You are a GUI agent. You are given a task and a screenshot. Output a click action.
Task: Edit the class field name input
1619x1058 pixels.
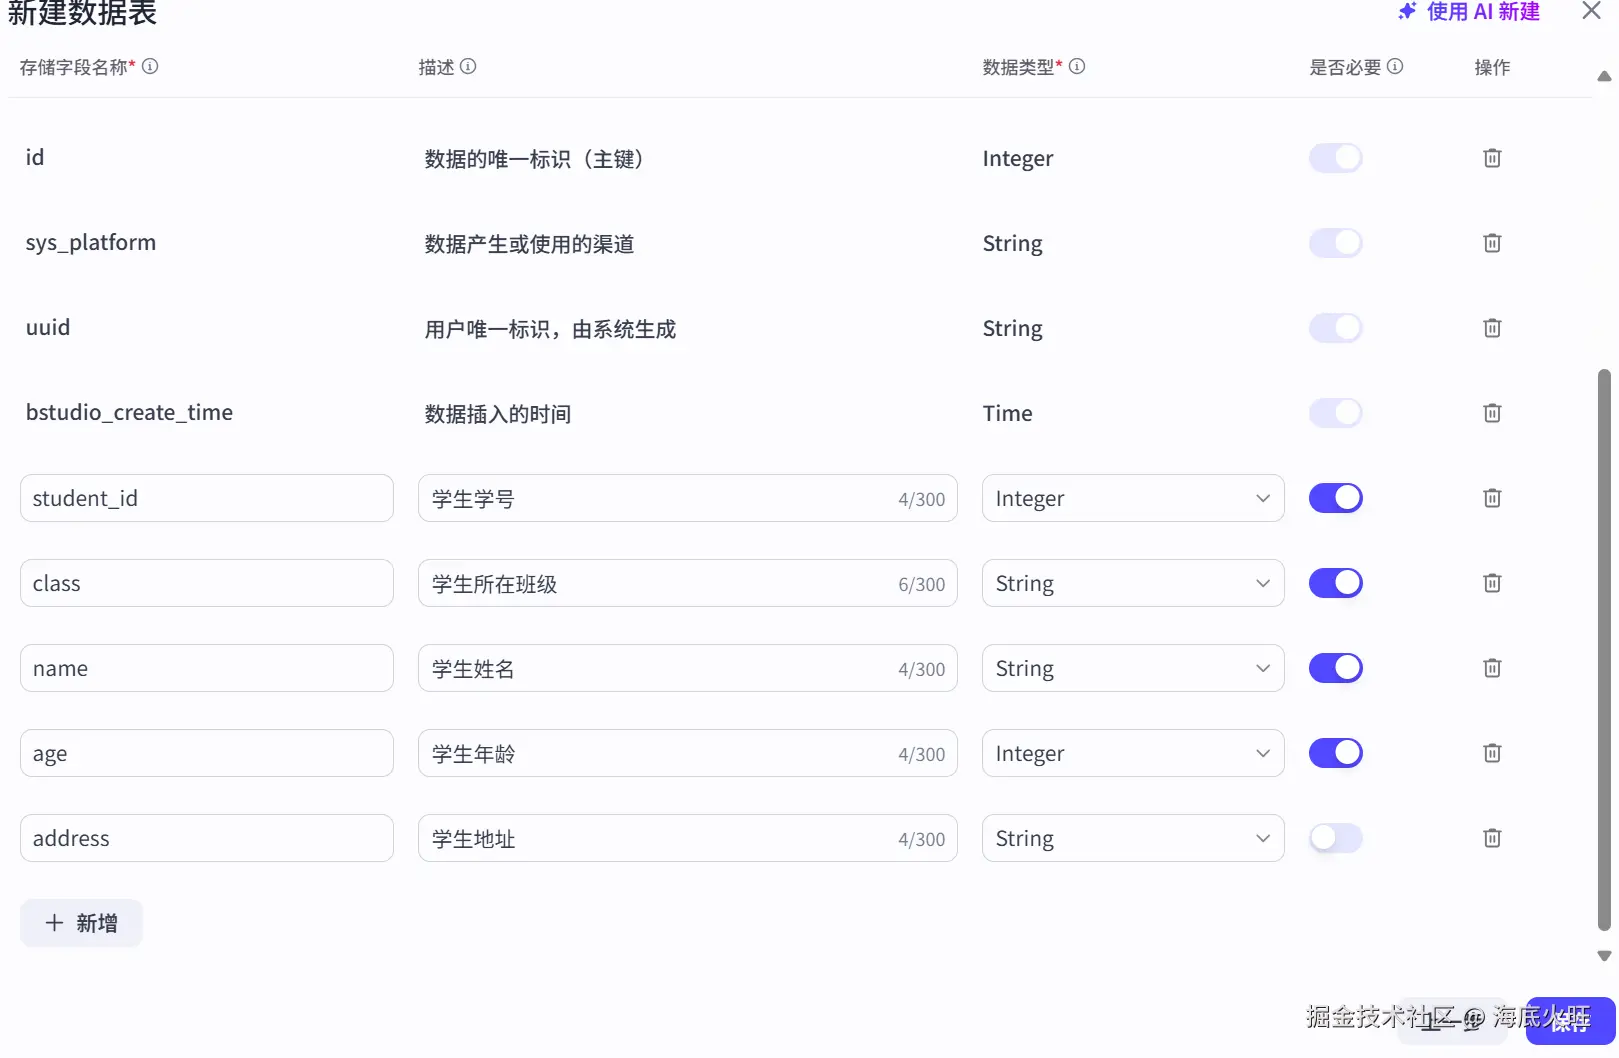tap(207, 583)
